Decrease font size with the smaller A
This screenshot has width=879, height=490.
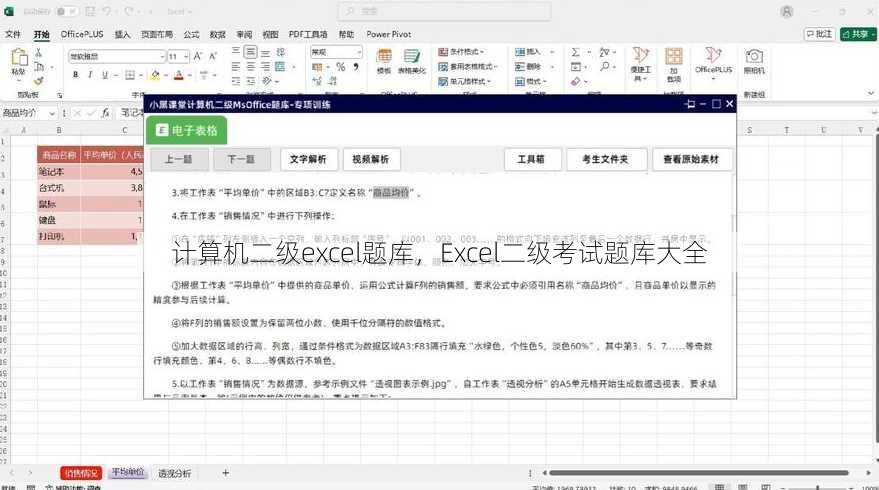point(213,56)
